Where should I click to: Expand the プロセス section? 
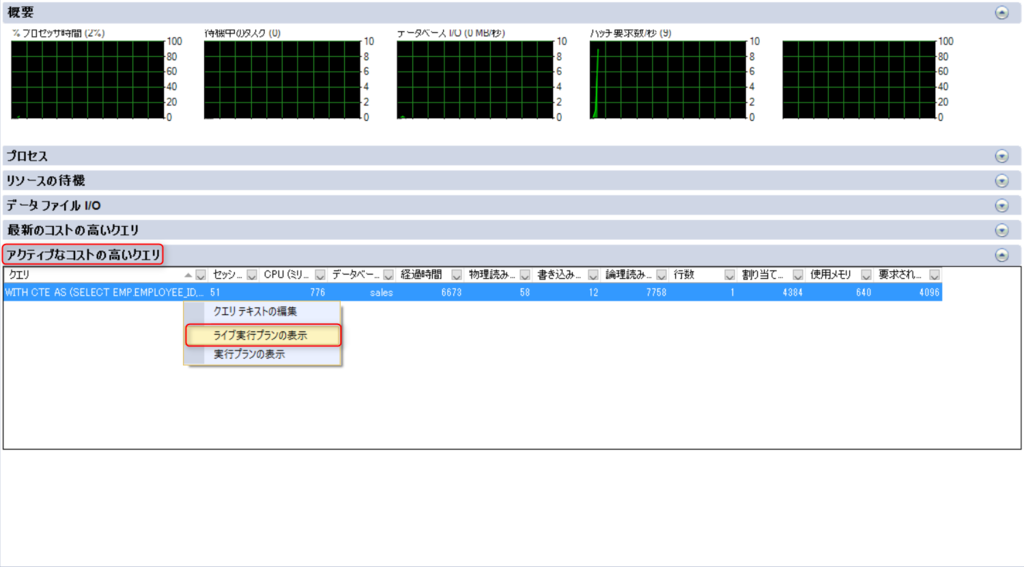pyautogui.click(x=1001, y=156)
